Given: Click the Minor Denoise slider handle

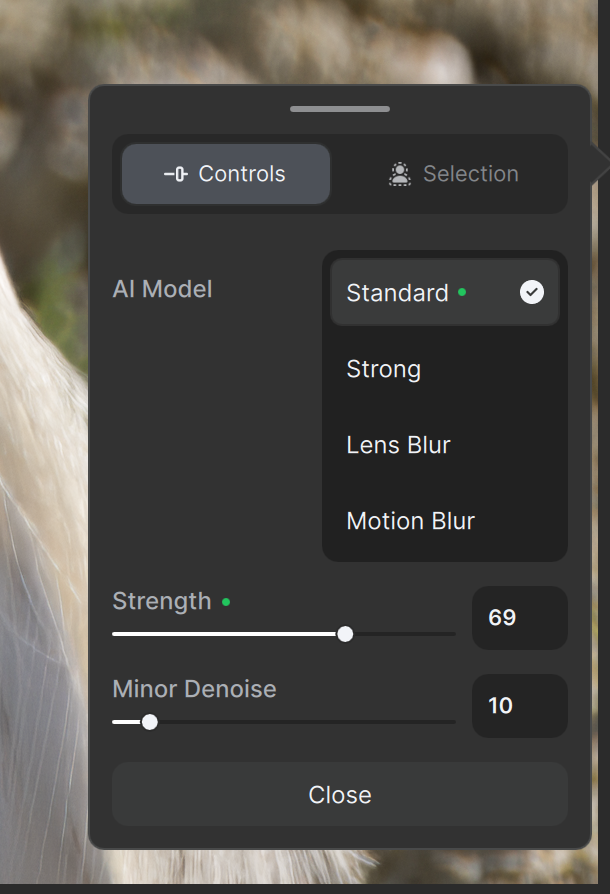Looking at the screenshot, I should (x=149, y=722).
